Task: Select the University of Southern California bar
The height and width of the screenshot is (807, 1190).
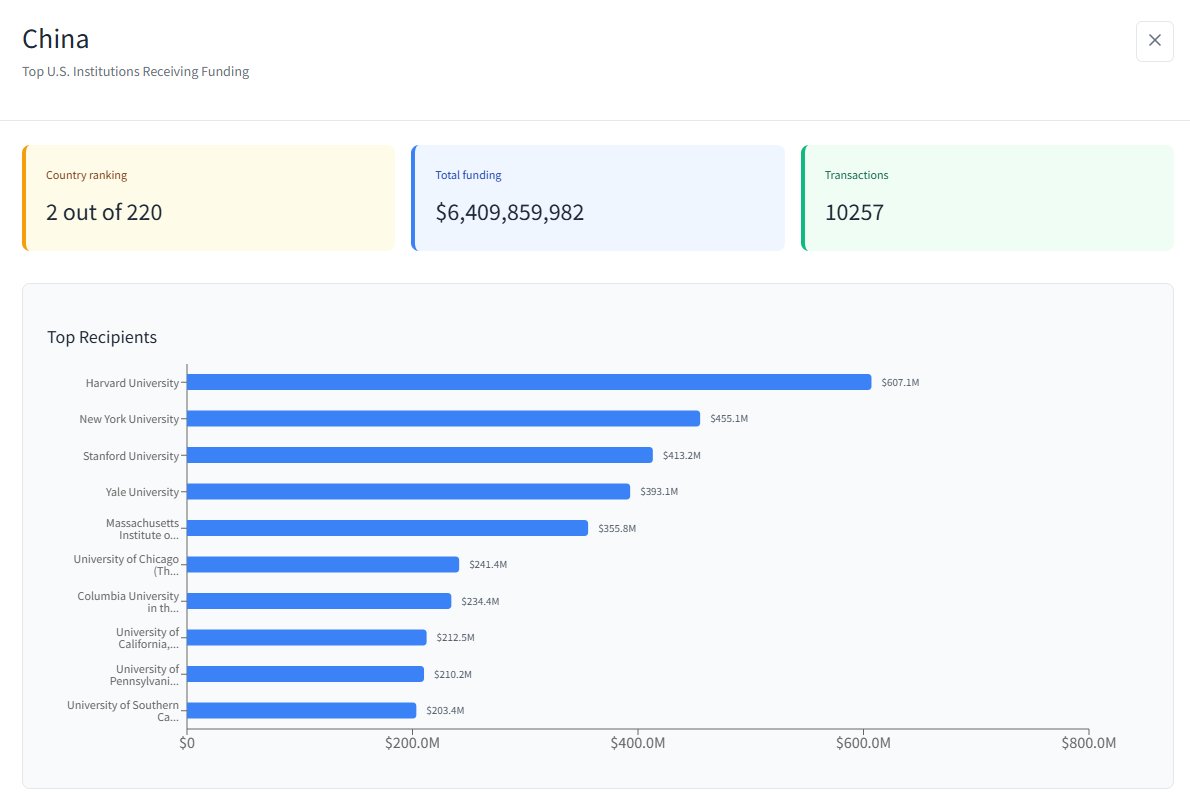Action: coord(301,710)
